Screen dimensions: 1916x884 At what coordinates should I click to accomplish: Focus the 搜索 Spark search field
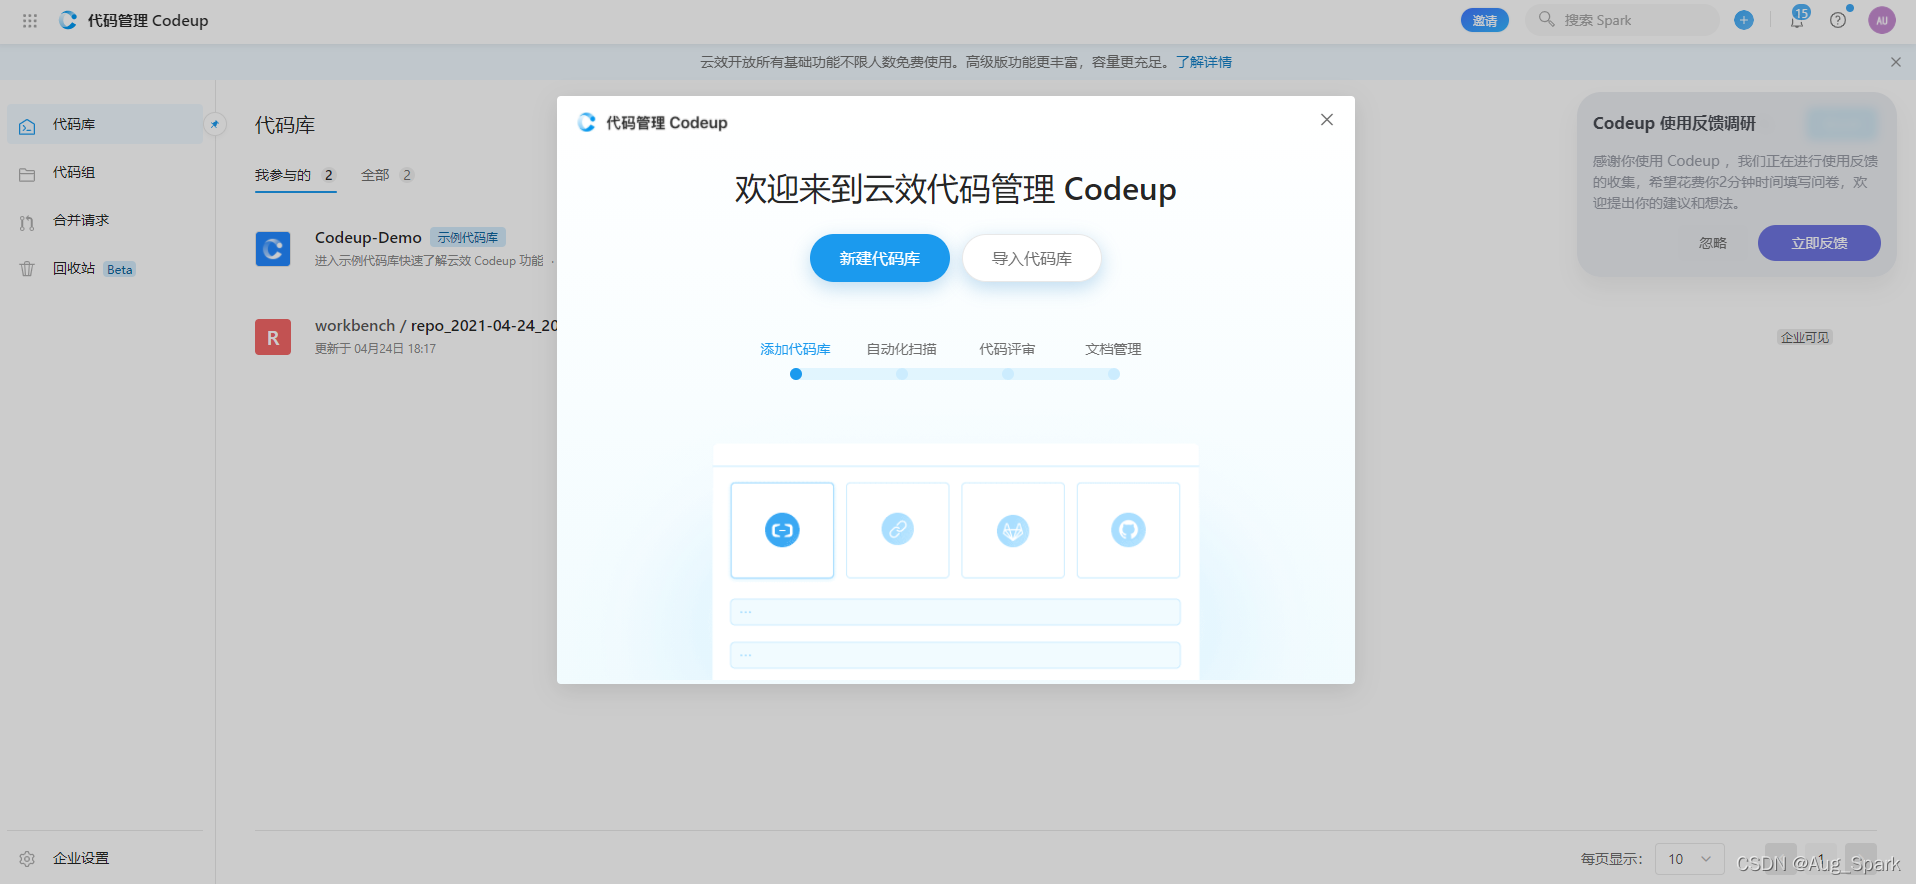click(x=1622, y=20)
